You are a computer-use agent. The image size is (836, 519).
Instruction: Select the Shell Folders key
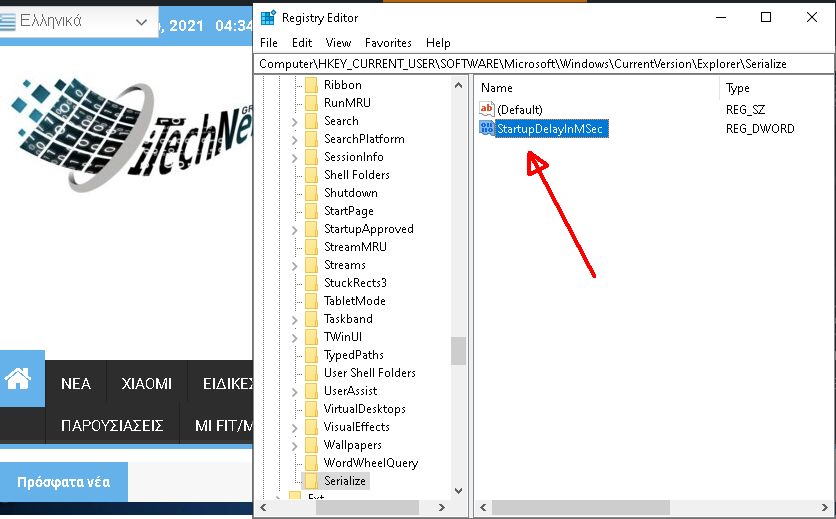357,175
